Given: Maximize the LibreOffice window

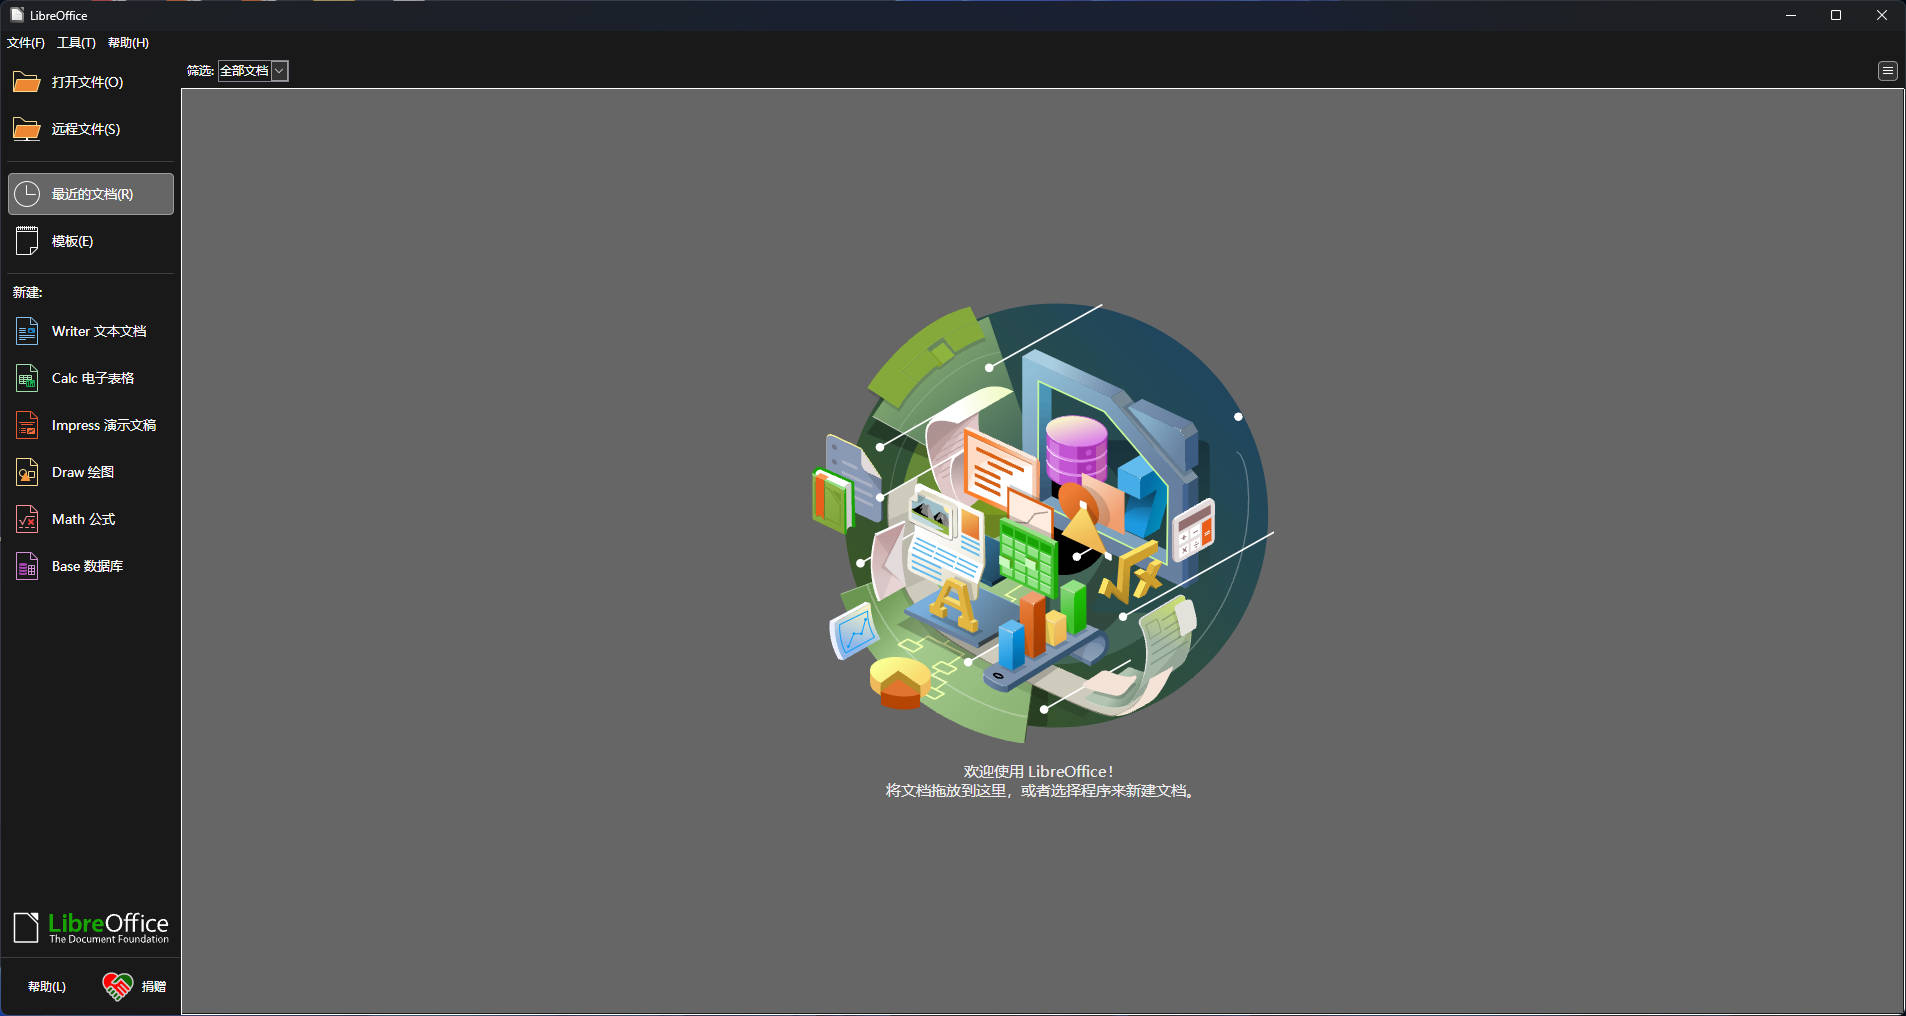Looking at the screenshot, I should pos(1836,15).
